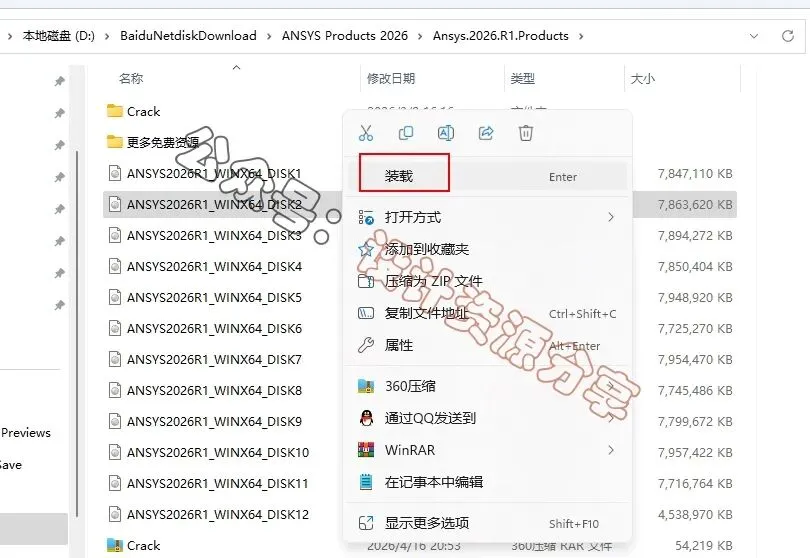Click the Rename icon in context menu

tap(446, 133)
